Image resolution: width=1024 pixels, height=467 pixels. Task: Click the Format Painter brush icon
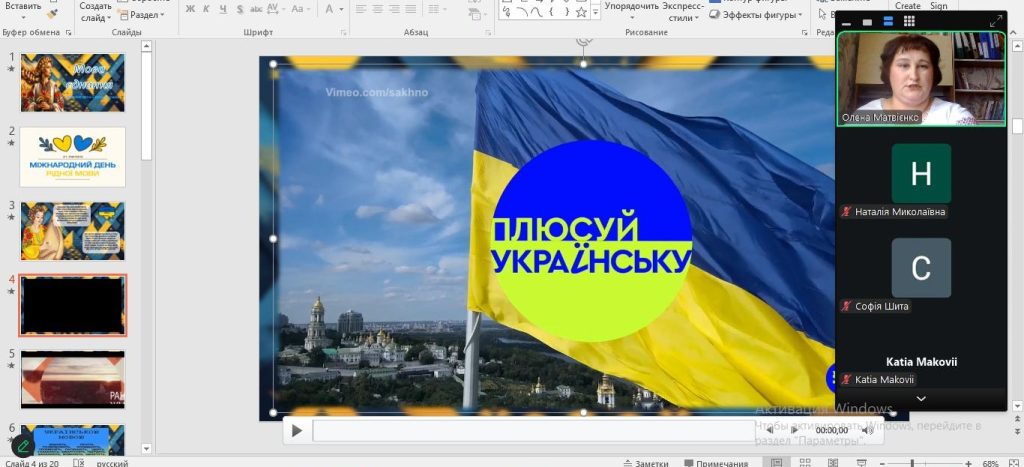[52, 13]
